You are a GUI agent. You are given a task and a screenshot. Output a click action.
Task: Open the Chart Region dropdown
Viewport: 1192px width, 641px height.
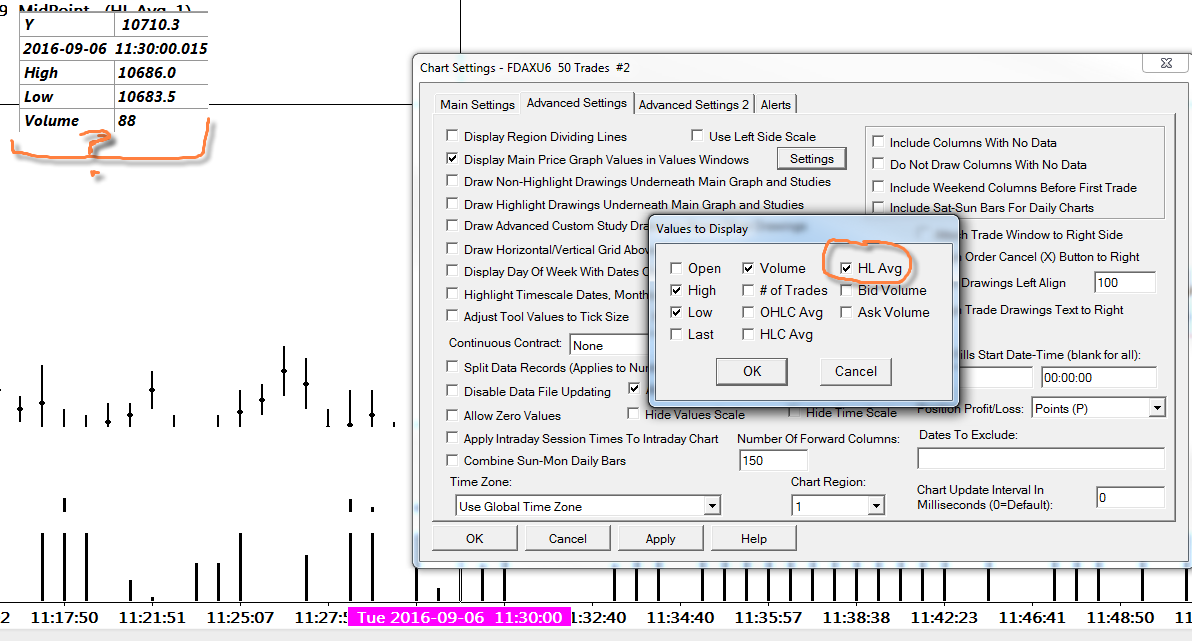[x=876, y=506]
